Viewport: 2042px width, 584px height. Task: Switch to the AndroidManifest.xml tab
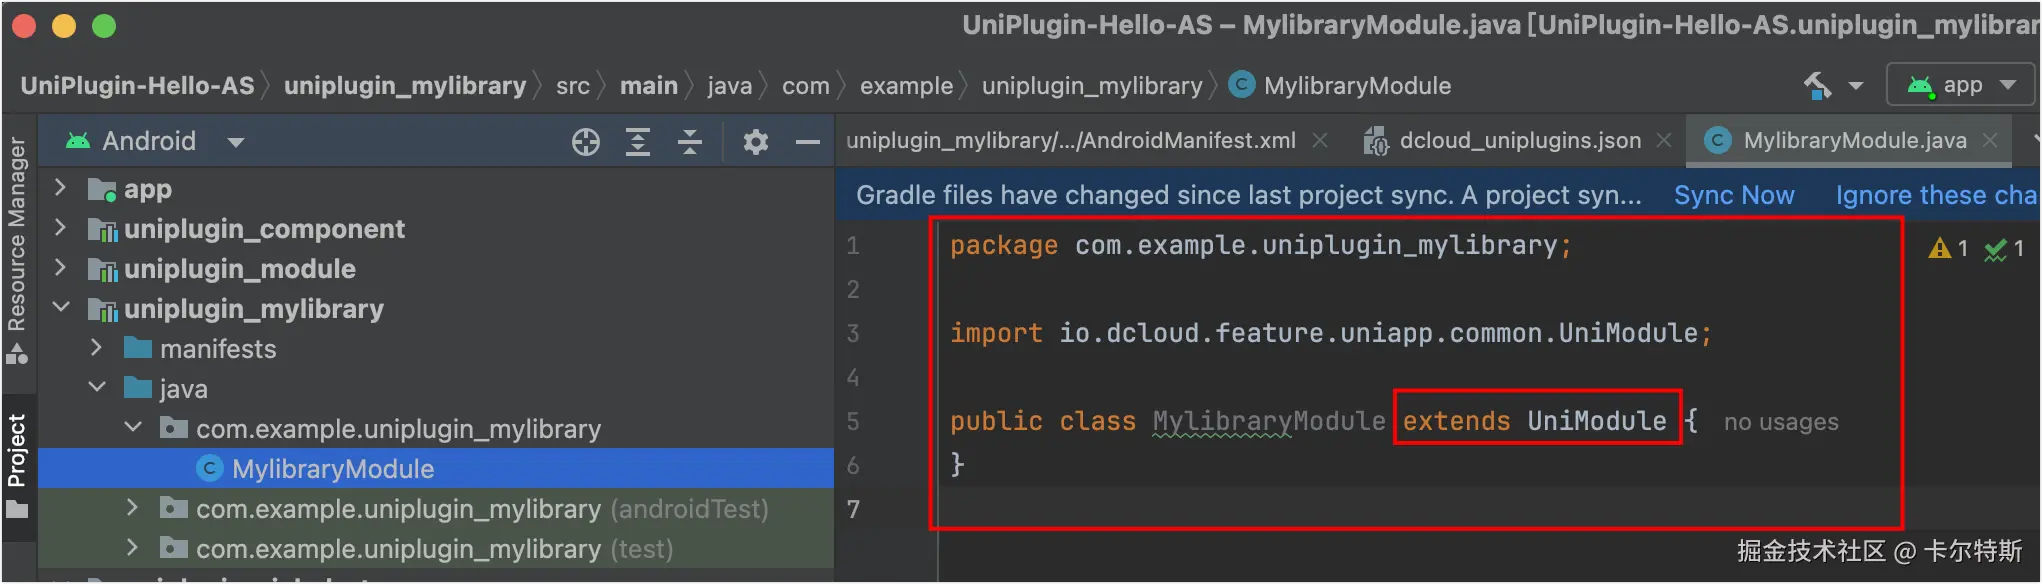tap(1070, 141)
